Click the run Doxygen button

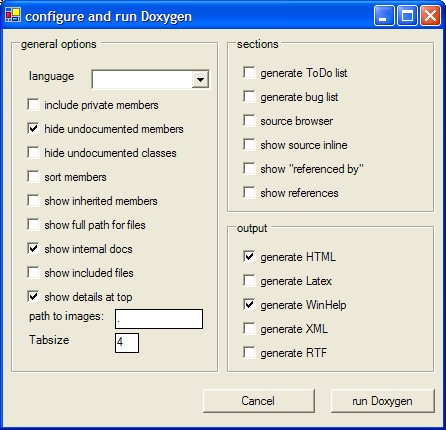click(x=383, y=401)
